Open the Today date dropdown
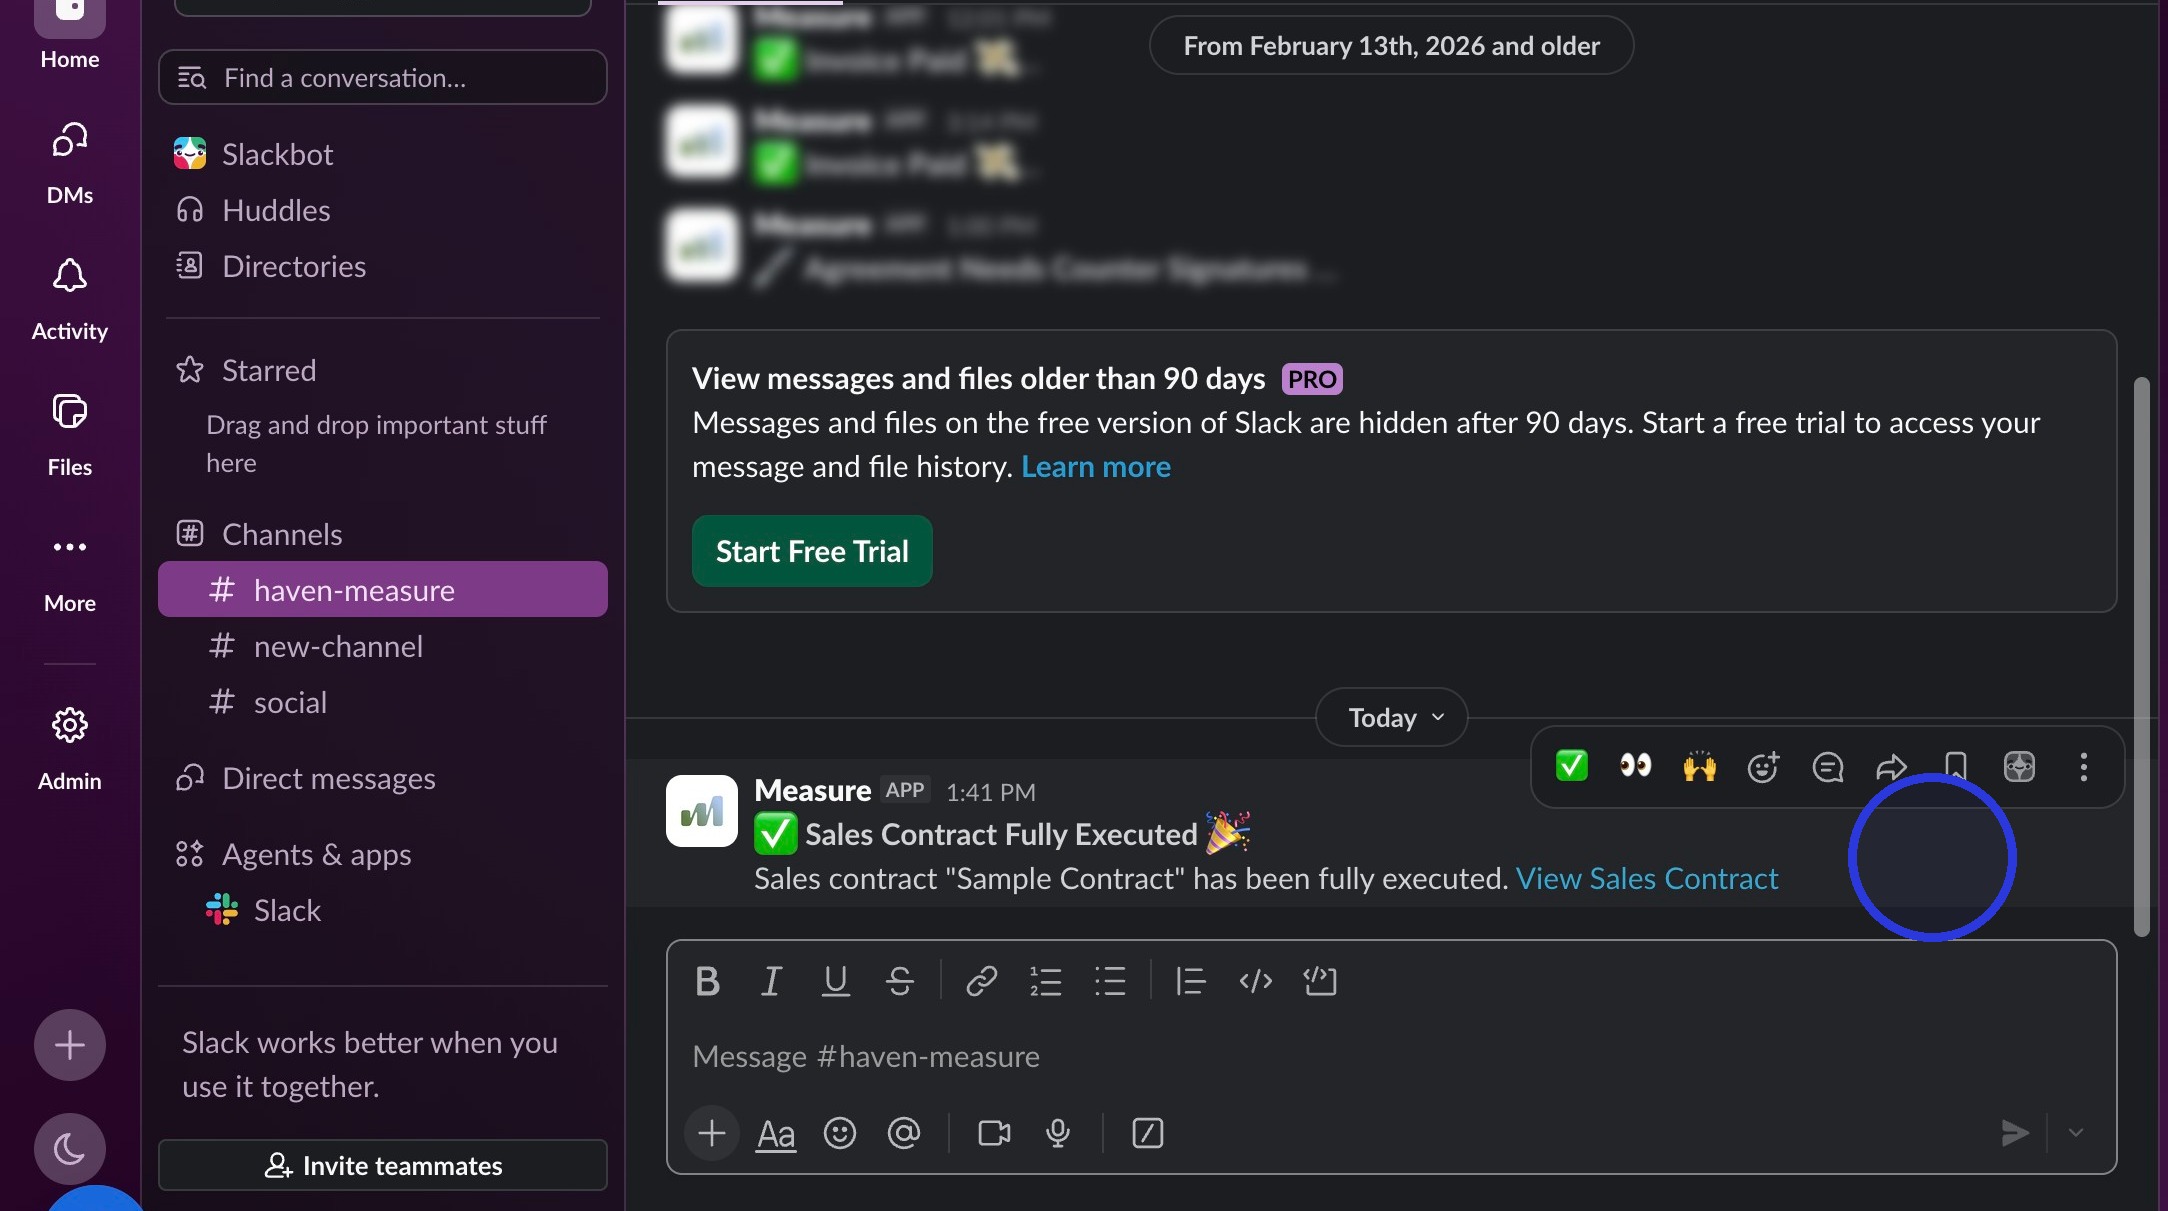This screenshot has height=1211, width=2168. pos(1392,717)
